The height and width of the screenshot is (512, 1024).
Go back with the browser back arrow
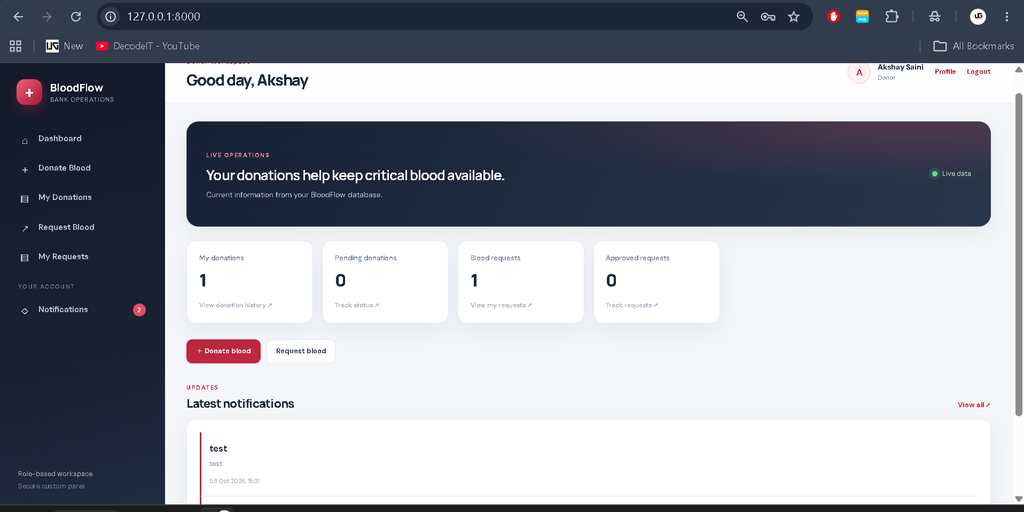pos(18,17)
